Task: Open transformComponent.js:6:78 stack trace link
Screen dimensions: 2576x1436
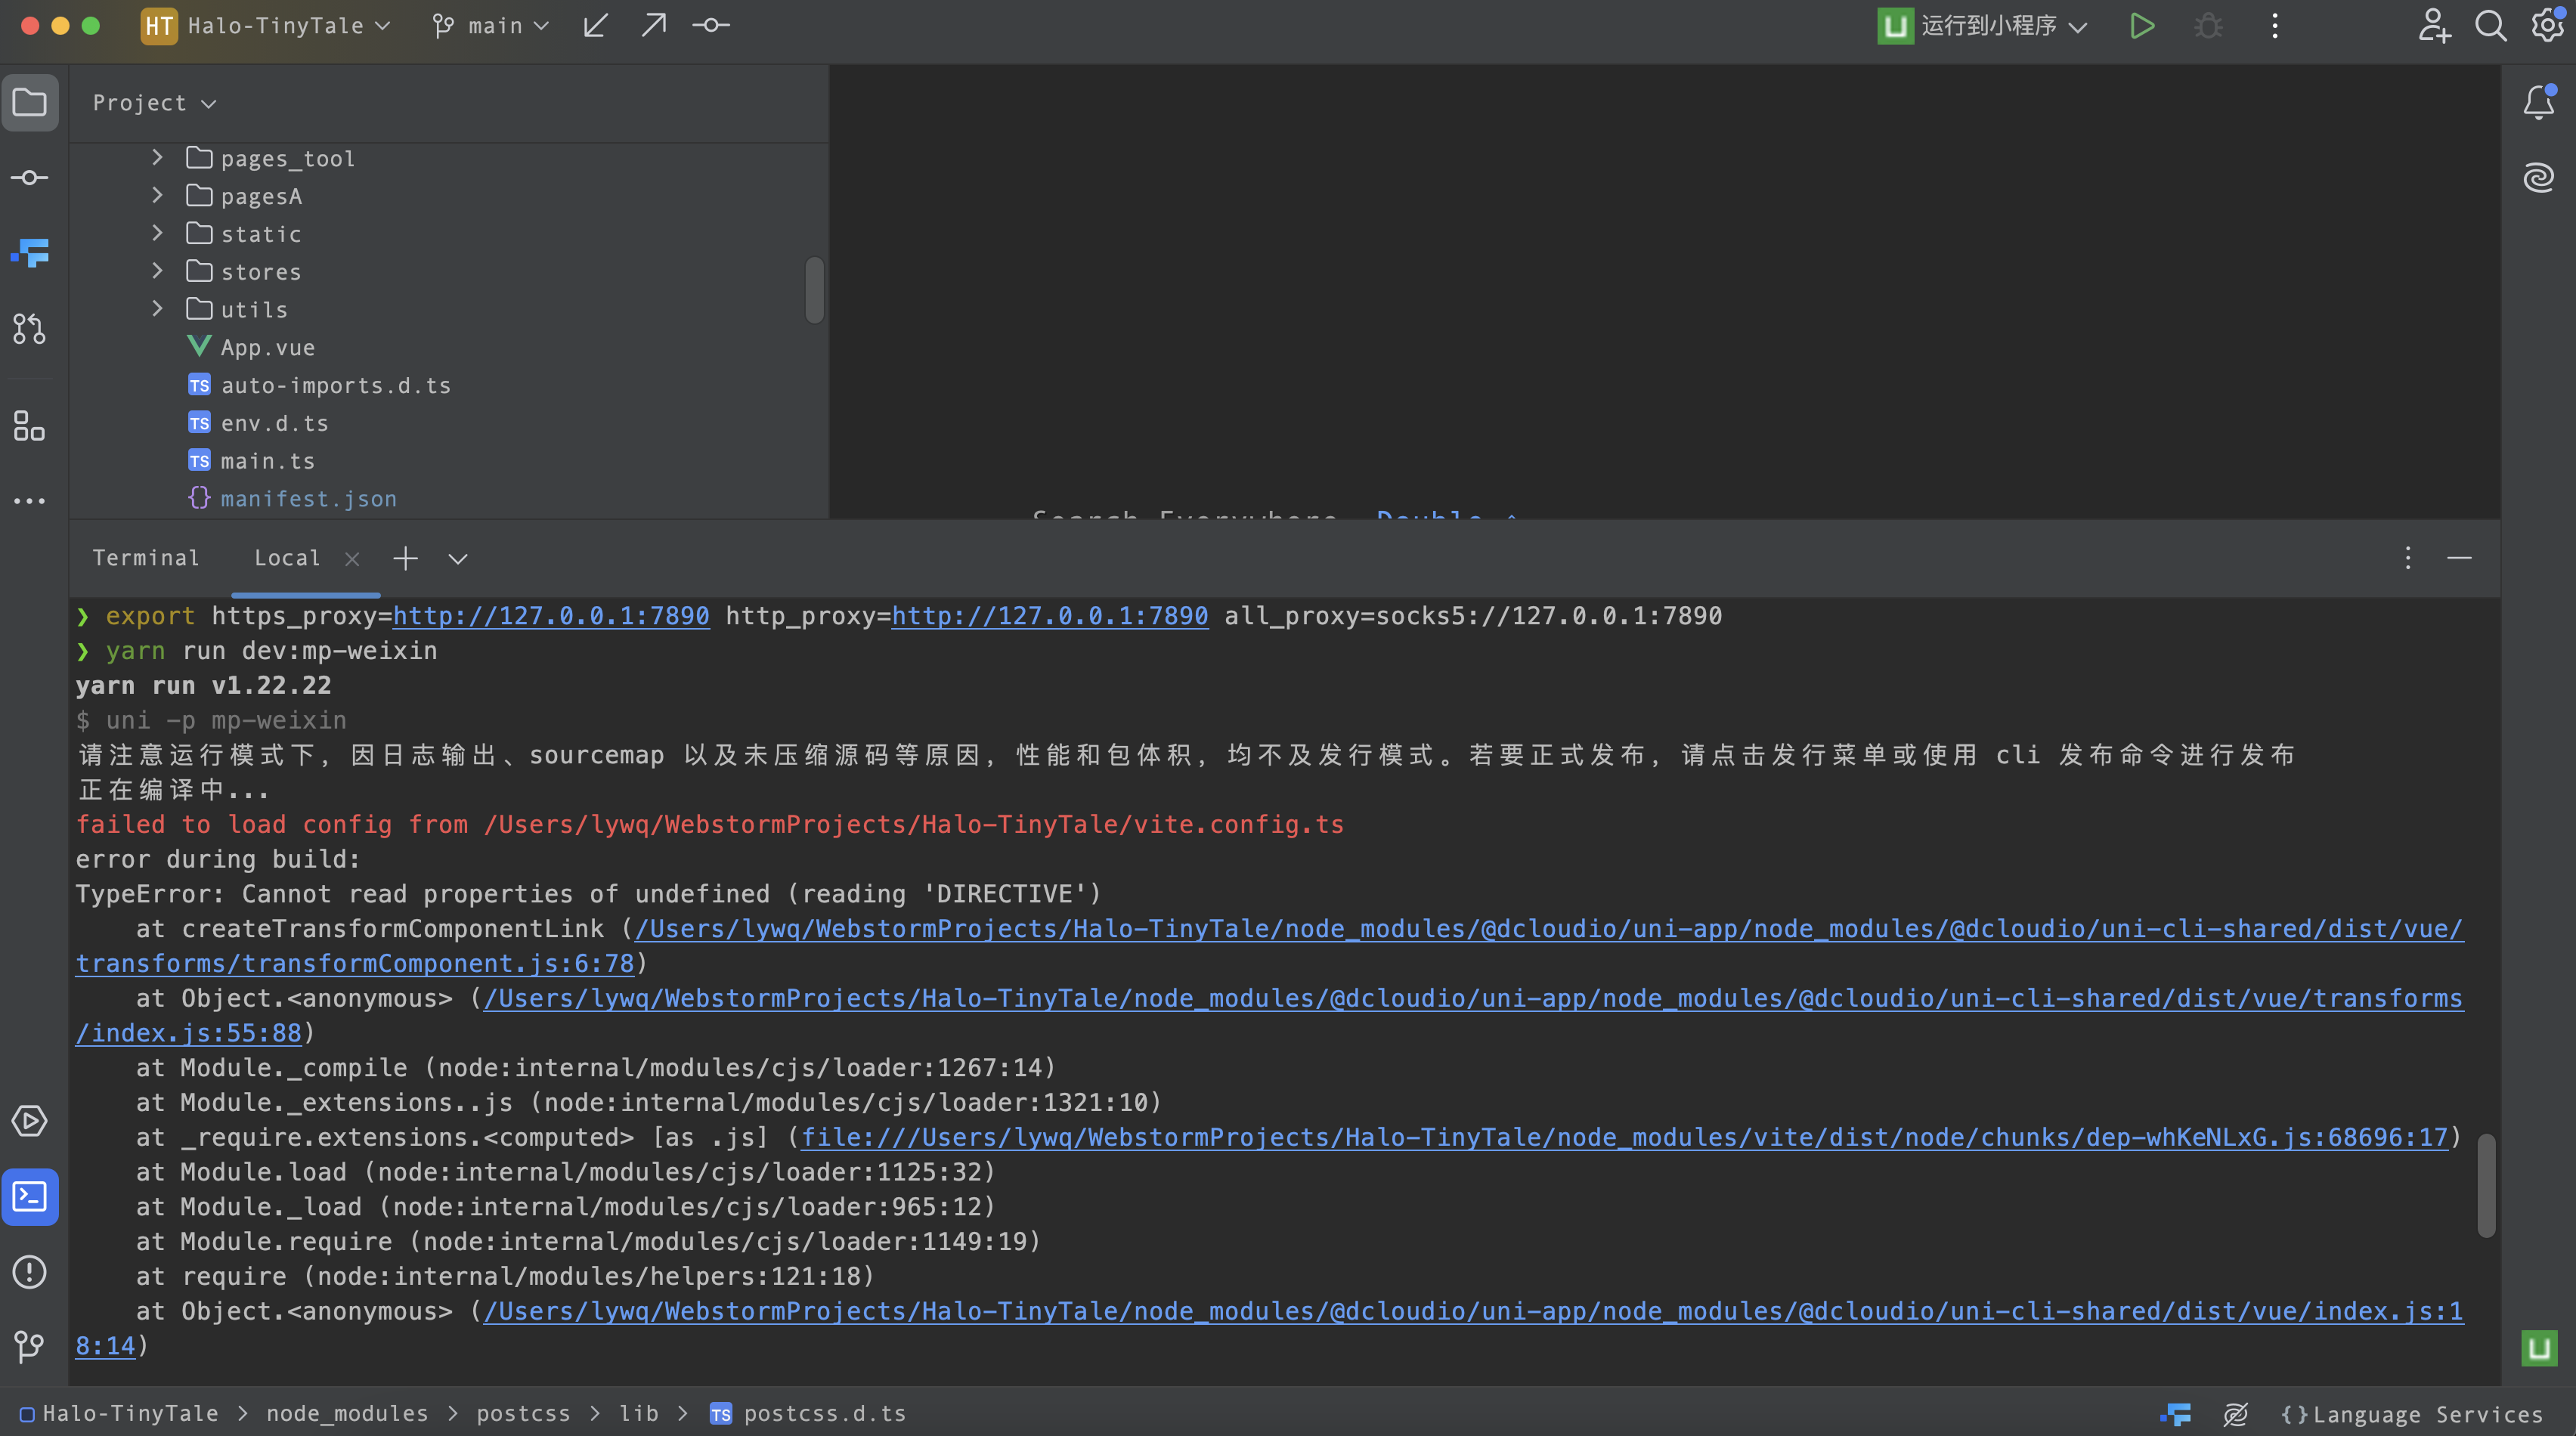Action: (x=355, y=964)
